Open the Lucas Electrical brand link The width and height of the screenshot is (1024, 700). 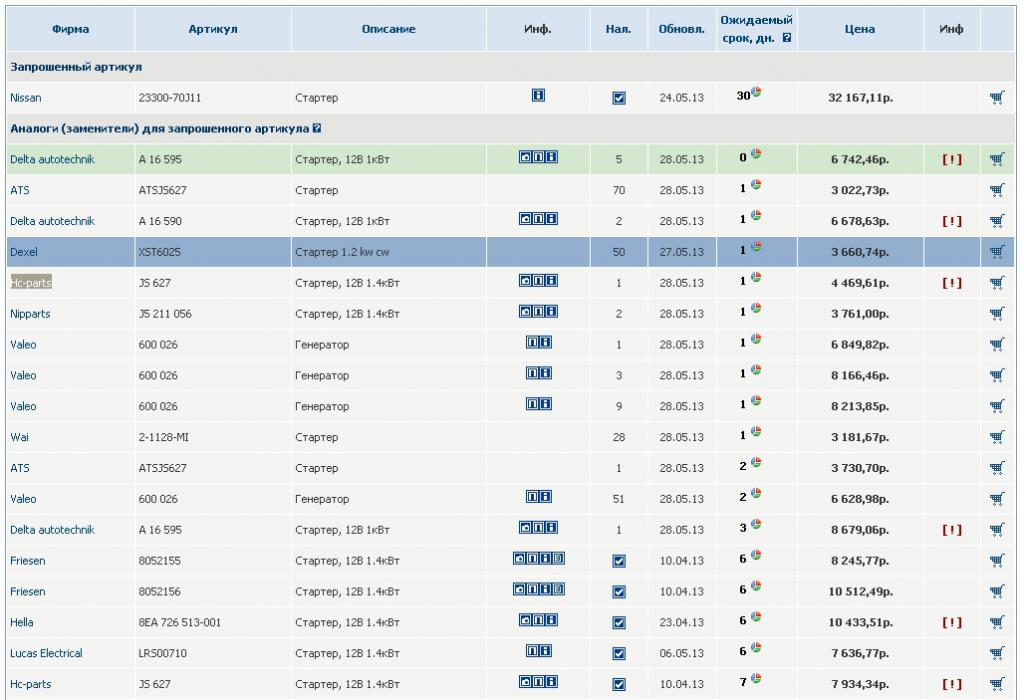(x=46, y=653)
